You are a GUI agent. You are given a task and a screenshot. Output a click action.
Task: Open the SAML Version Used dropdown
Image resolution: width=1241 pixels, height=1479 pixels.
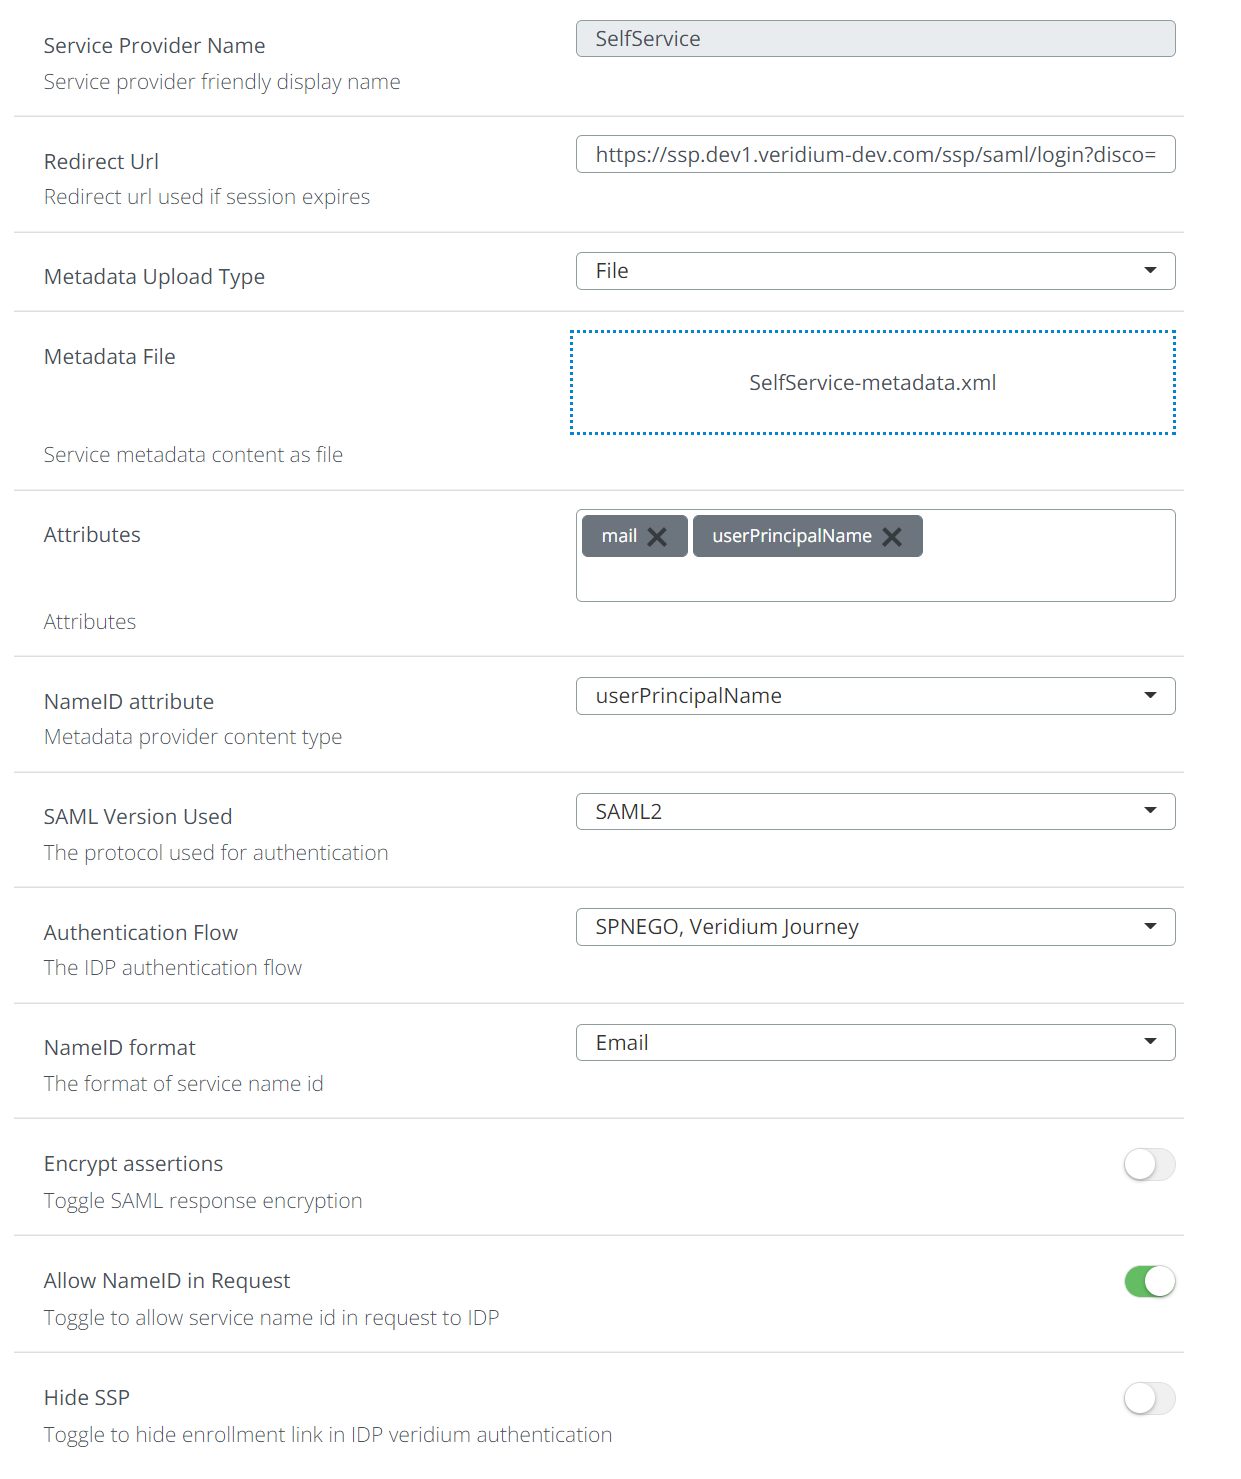[x=875, y=811]
